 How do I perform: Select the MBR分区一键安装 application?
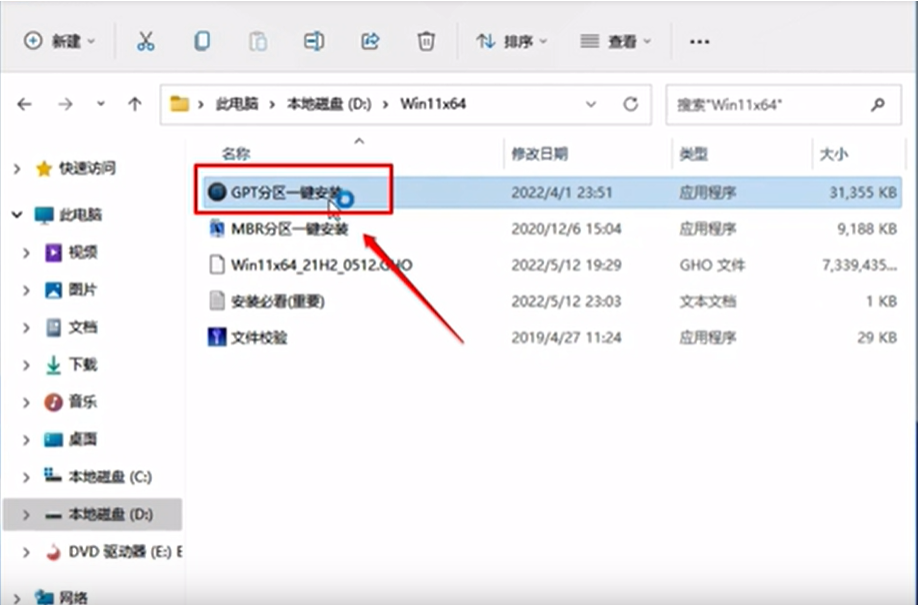pos(553,228)
